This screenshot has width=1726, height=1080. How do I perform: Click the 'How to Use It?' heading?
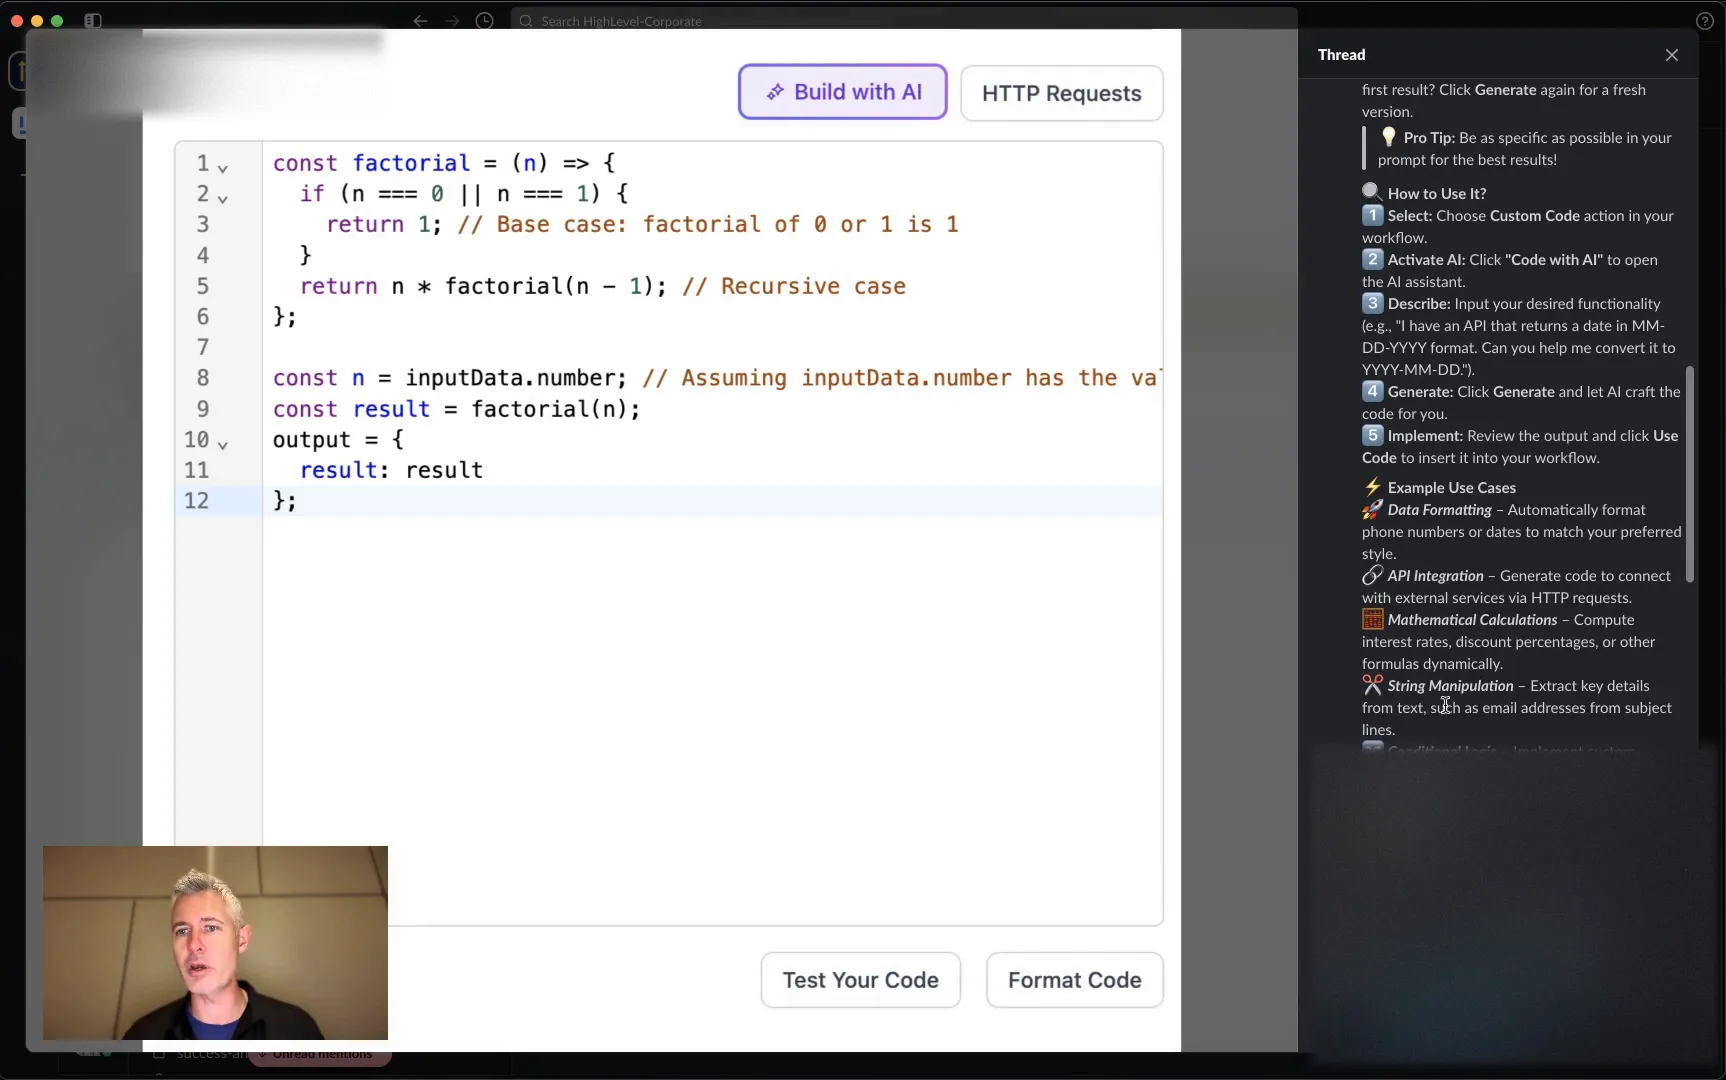pyautogui.click(x=1436, y=194)
